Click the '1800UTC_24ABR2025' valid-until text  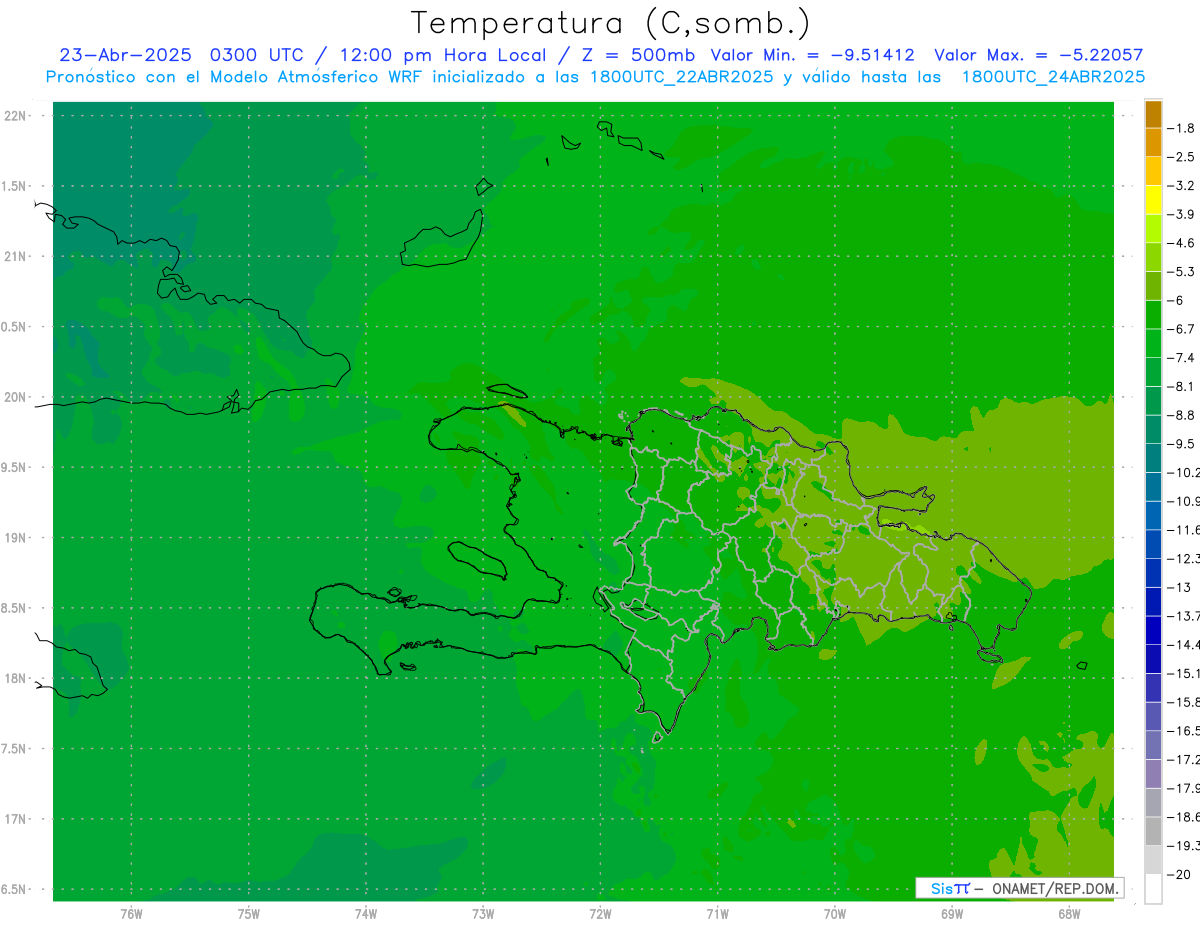(x=1053, y=77)
